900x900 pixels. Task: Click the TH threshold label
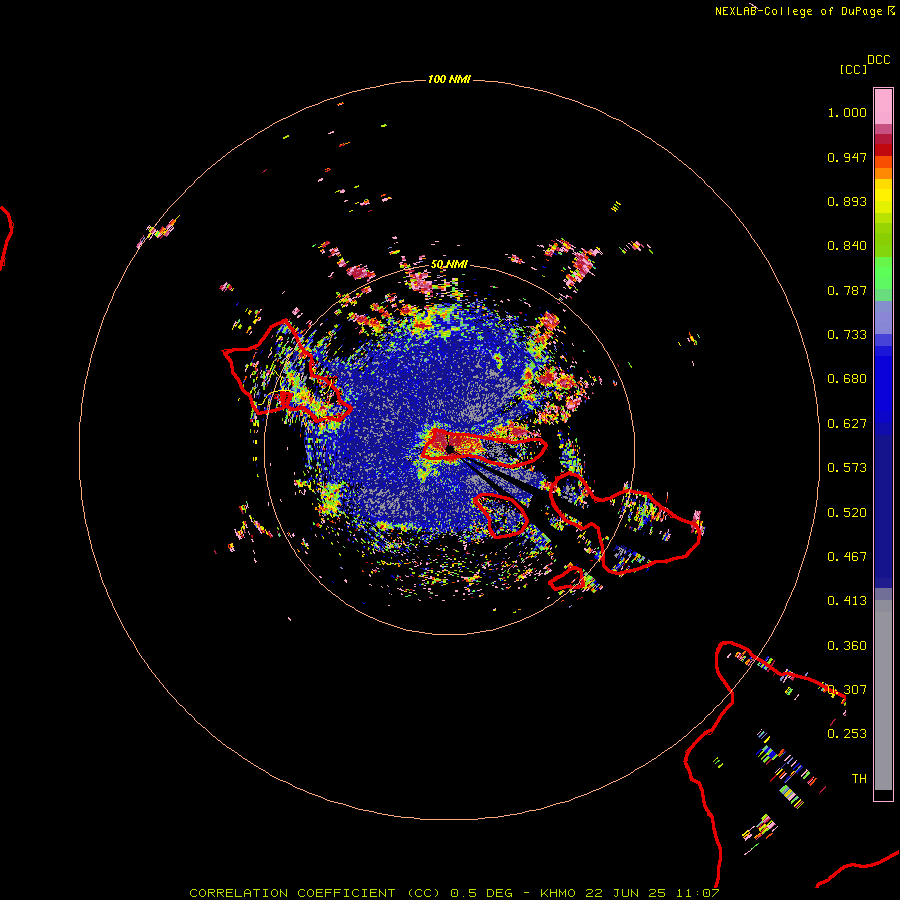pyautogui.click(x=859, y=778)
